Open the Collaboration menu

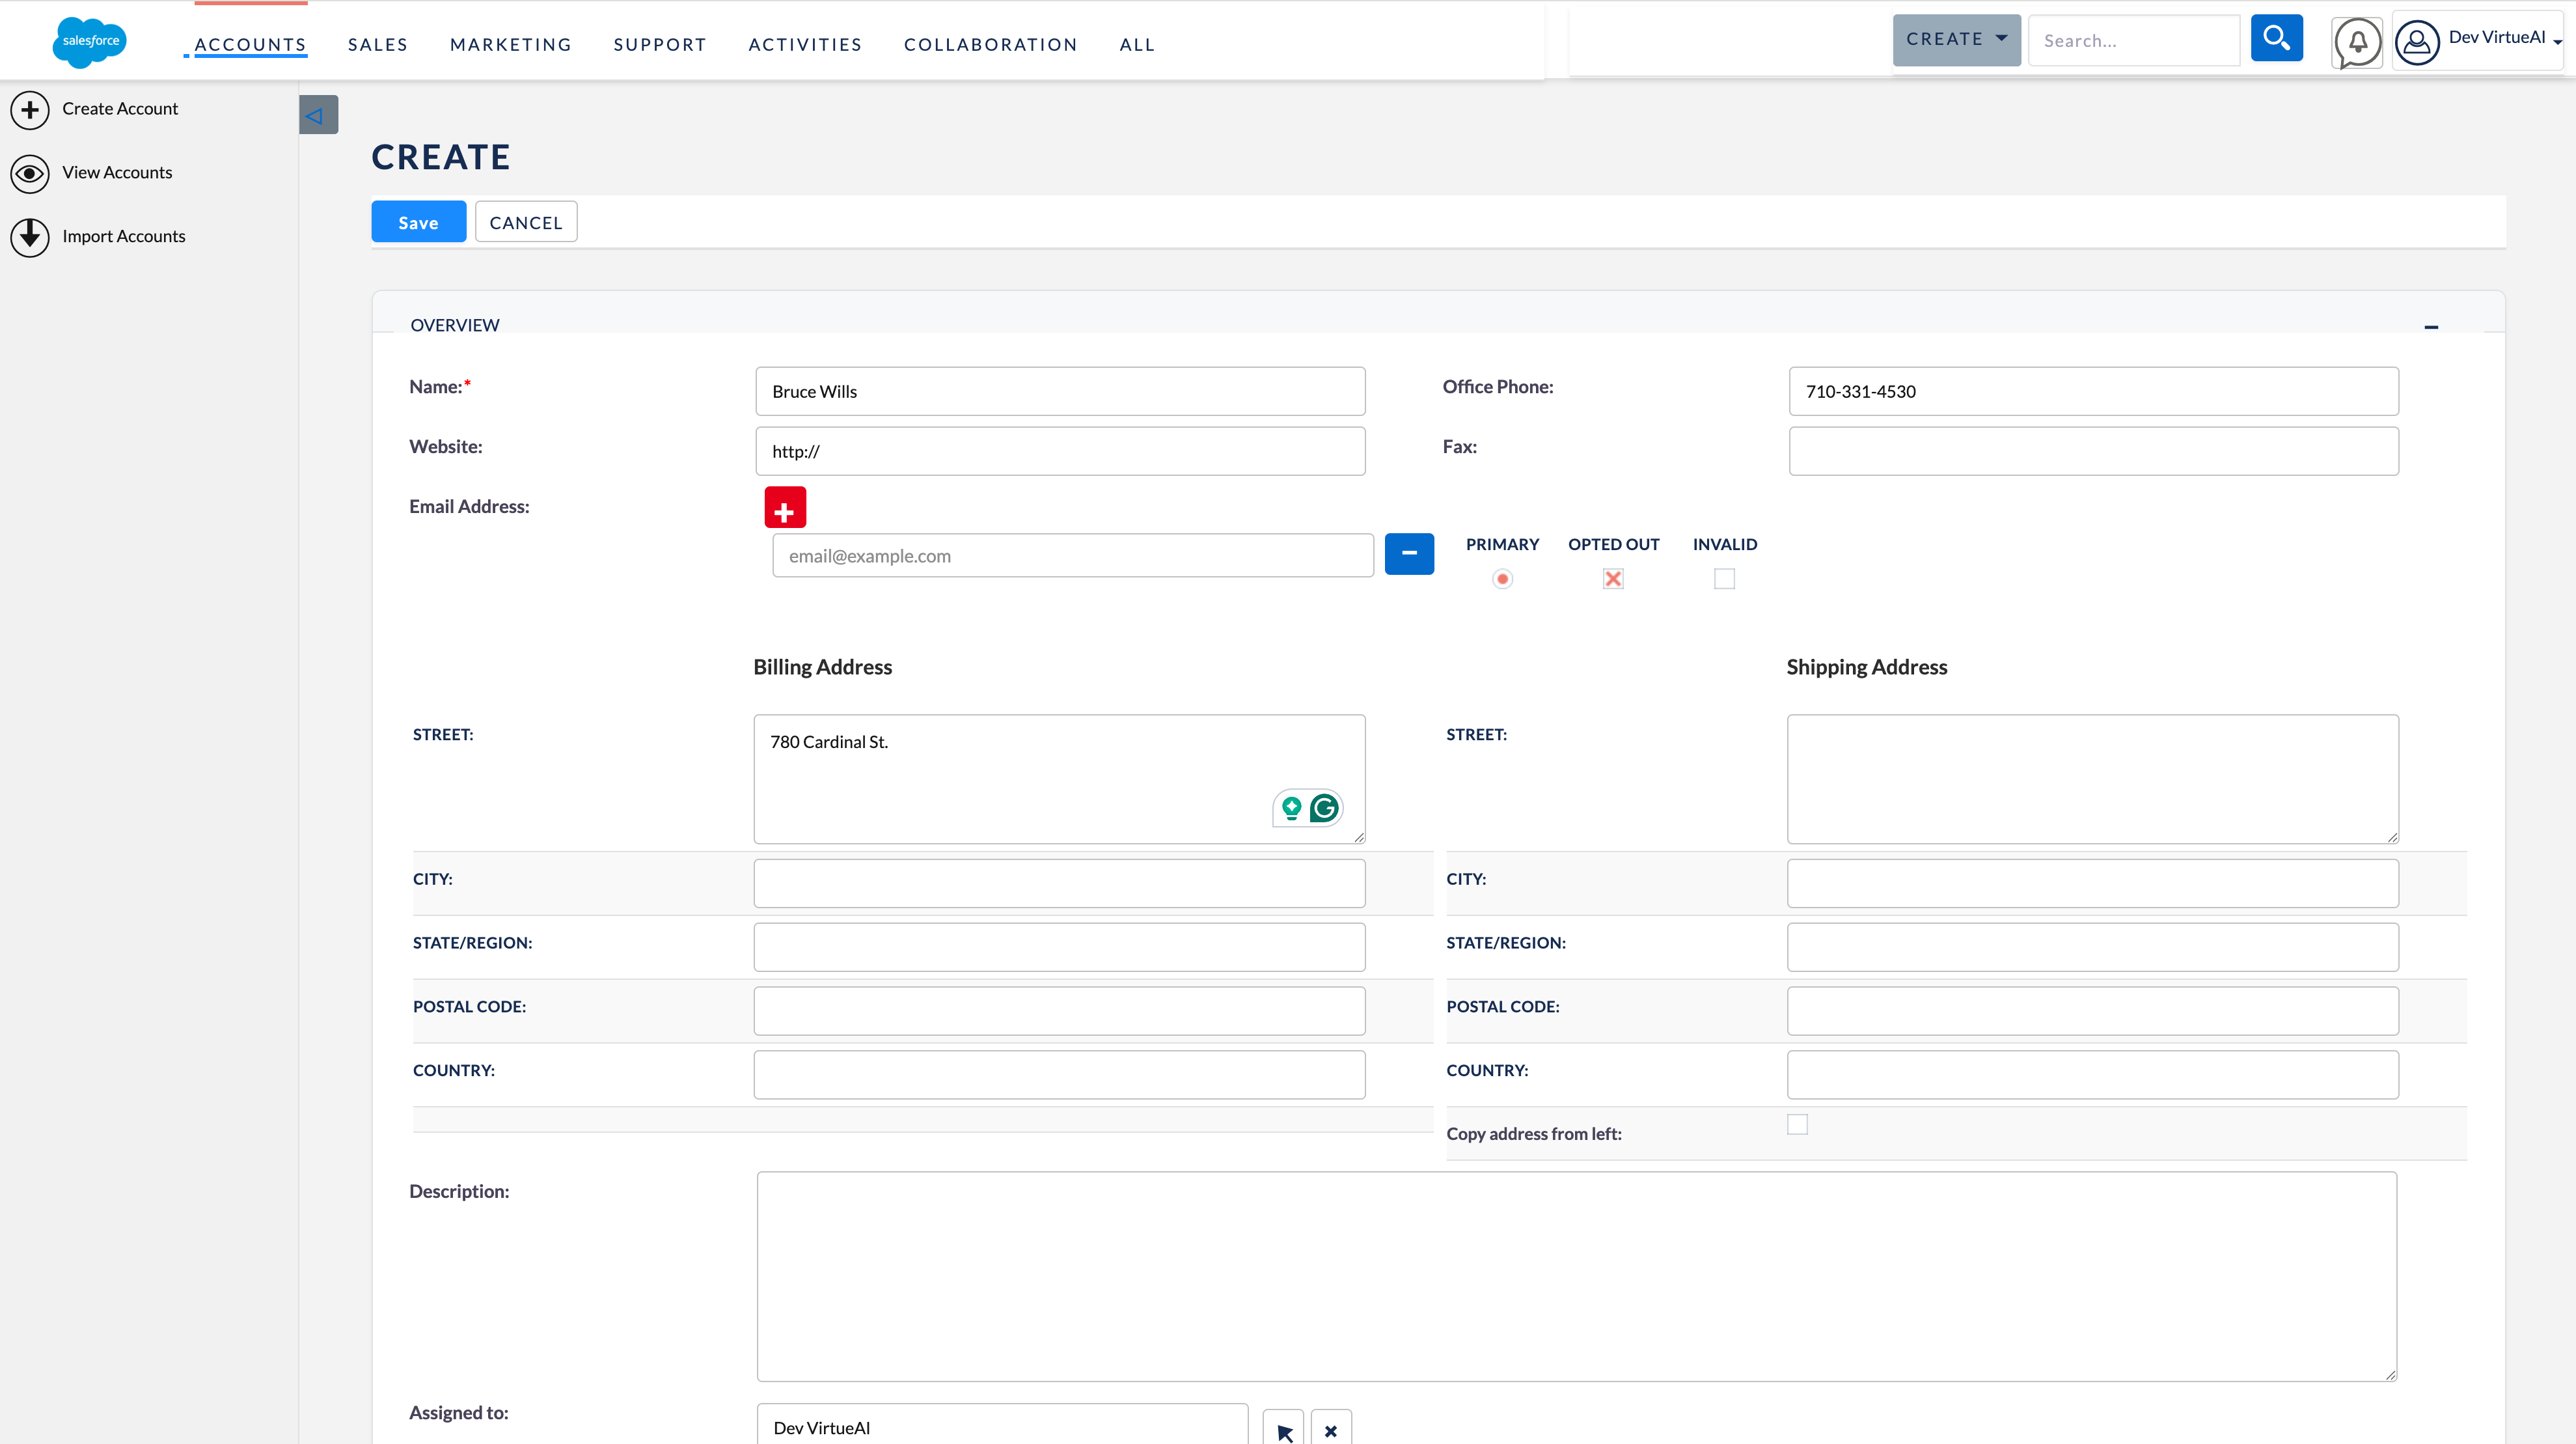click(x=990, y=45)
